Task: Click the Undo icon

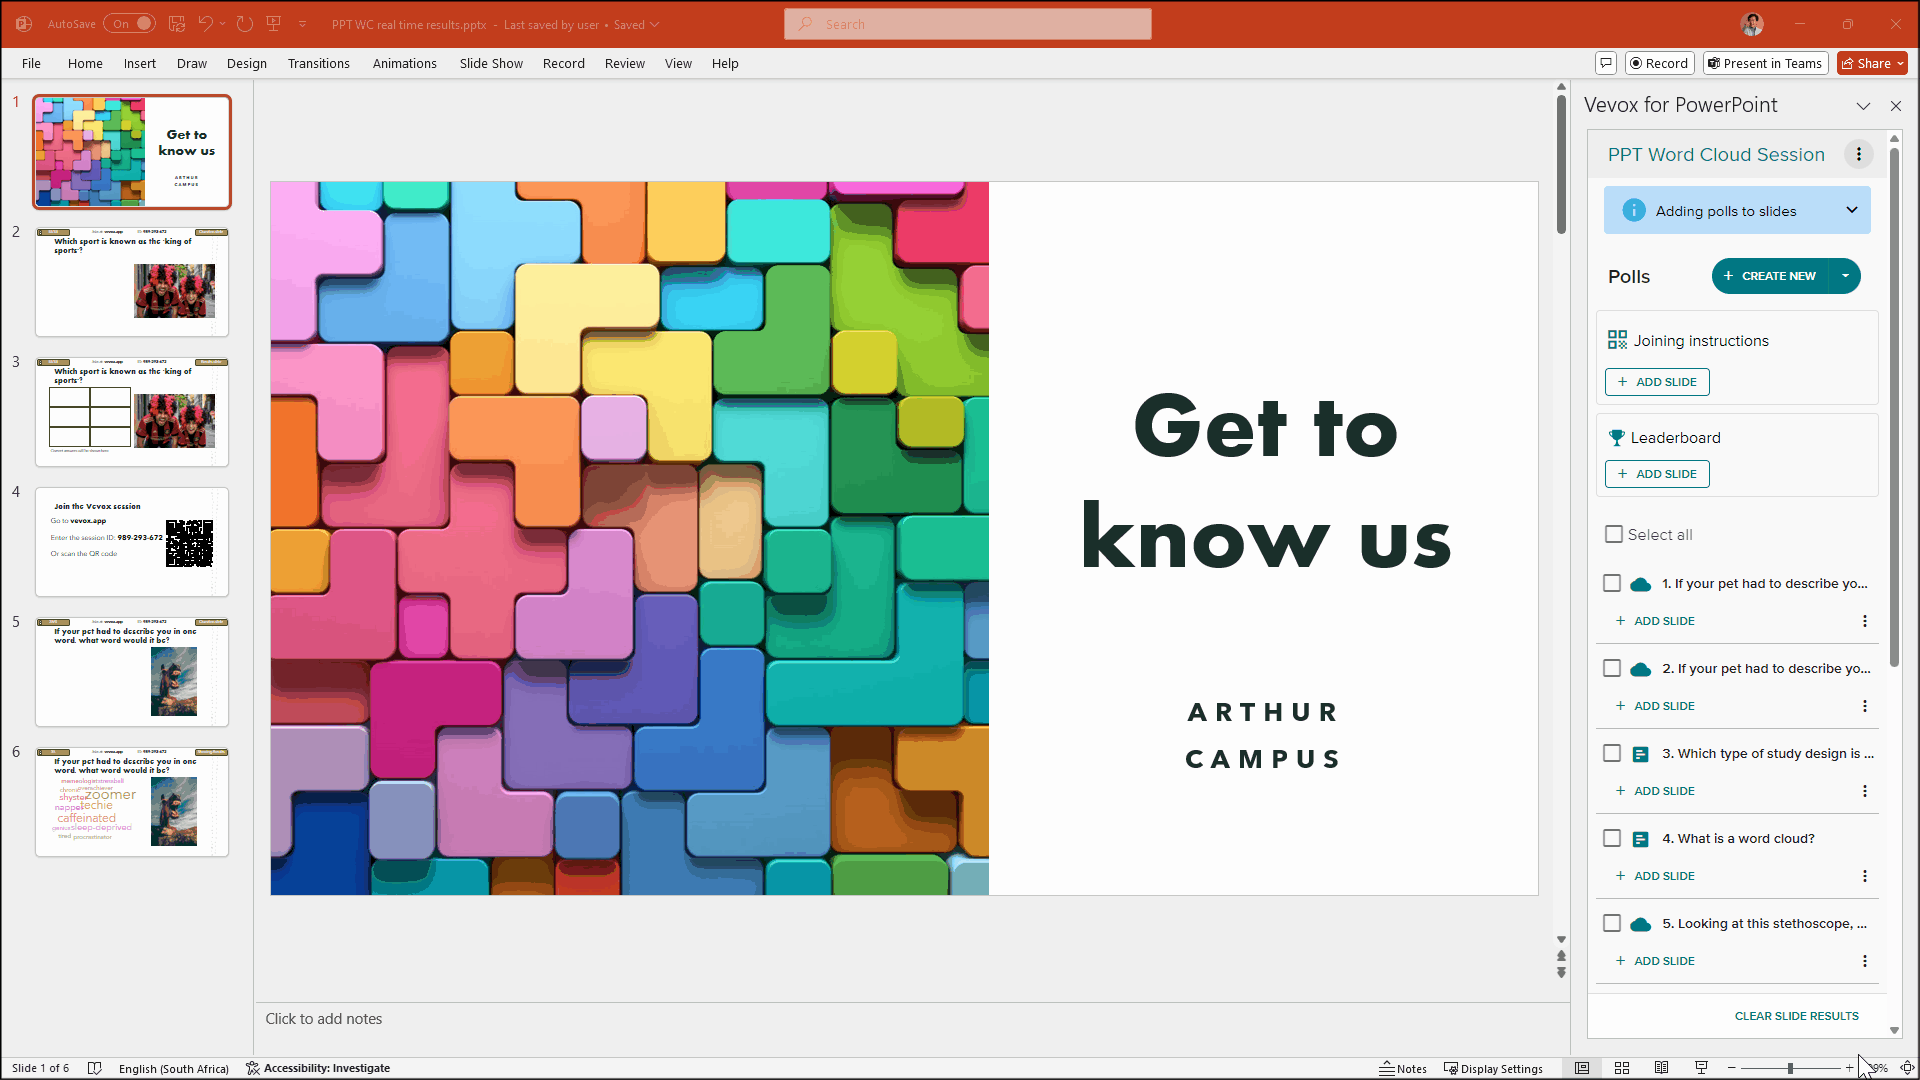Action: pyautogui.click(x=205, y=24)
